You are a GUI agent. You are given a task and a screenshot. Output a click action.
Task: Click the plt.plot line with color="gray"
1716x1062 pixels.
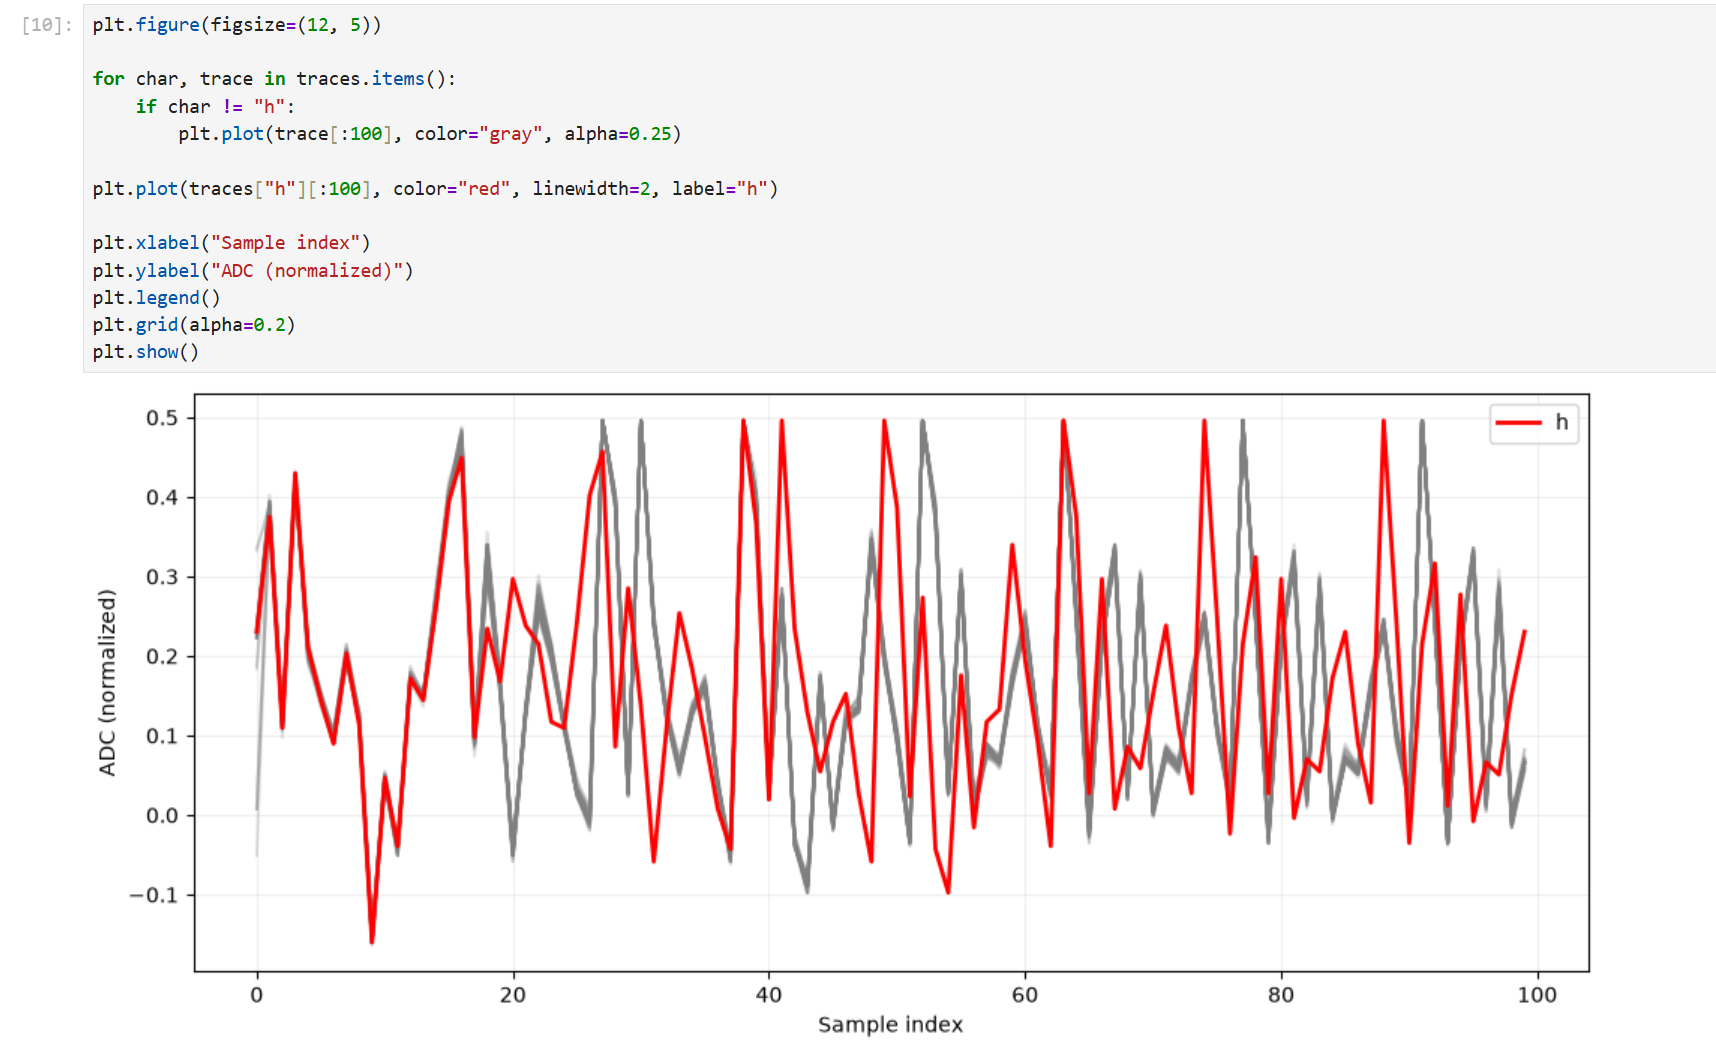coord(430,134)
